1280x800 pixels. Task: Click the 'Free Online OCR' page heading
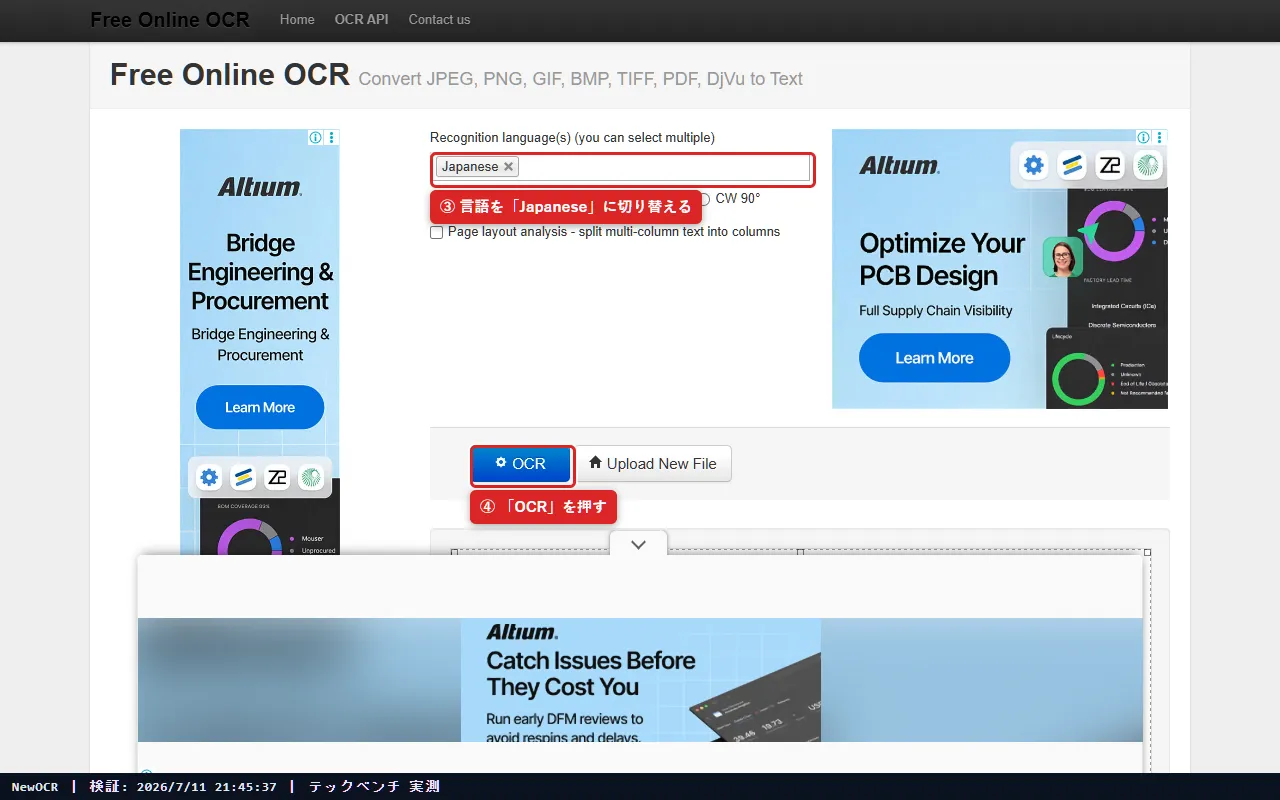point(230,75)
